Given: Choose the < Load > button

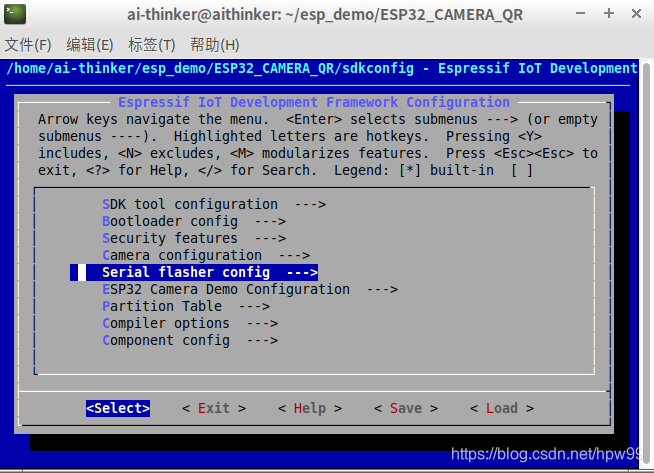Looking at the screenshot, I should pos(502,408).
